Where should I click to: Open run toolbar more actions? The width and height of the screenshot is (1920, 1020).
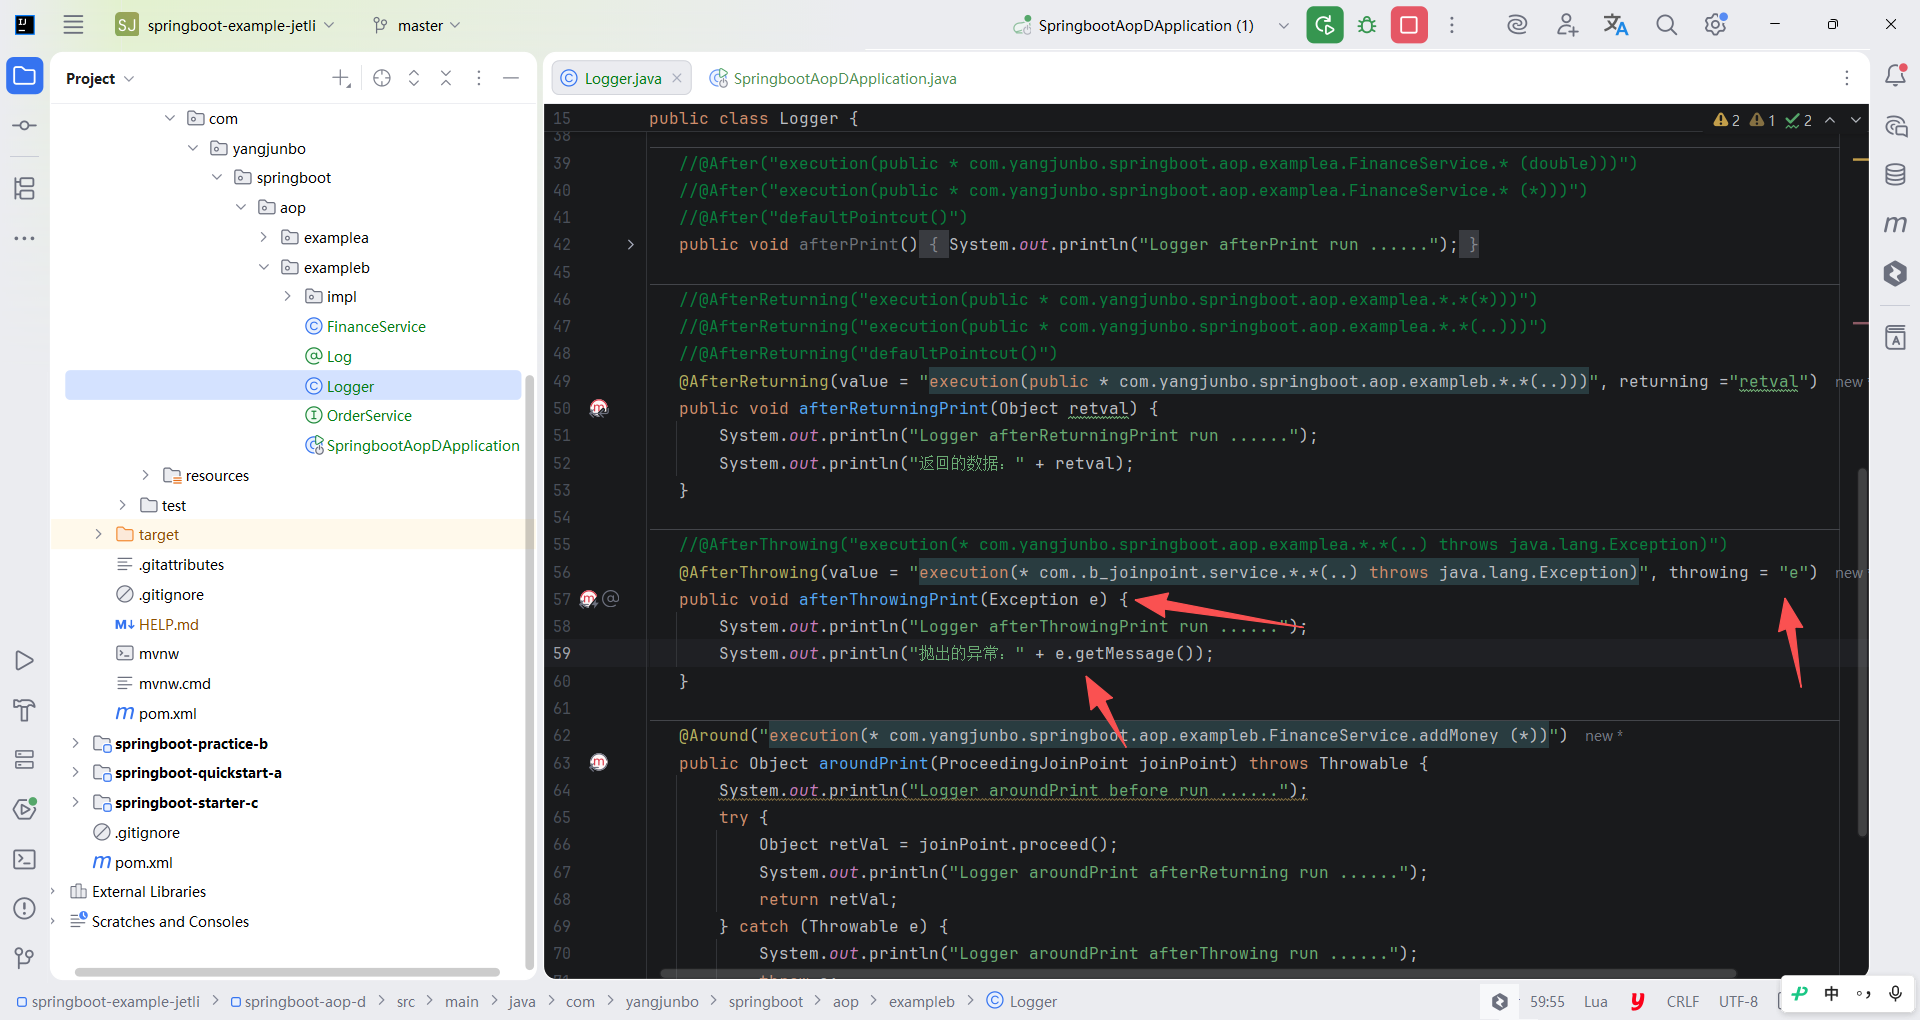pyautogui.click(x=1452, y=25)
